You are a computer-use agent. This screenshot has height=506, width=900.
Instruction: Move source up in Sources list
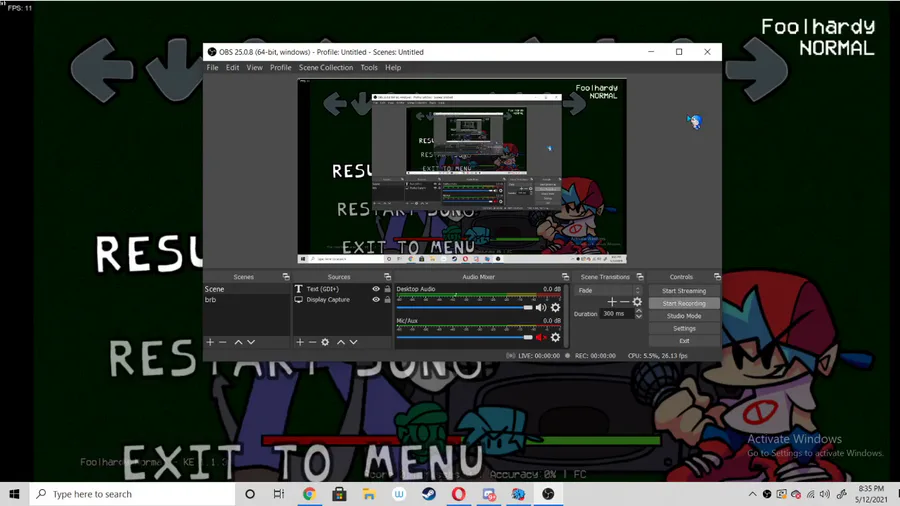tap(341, 342)
